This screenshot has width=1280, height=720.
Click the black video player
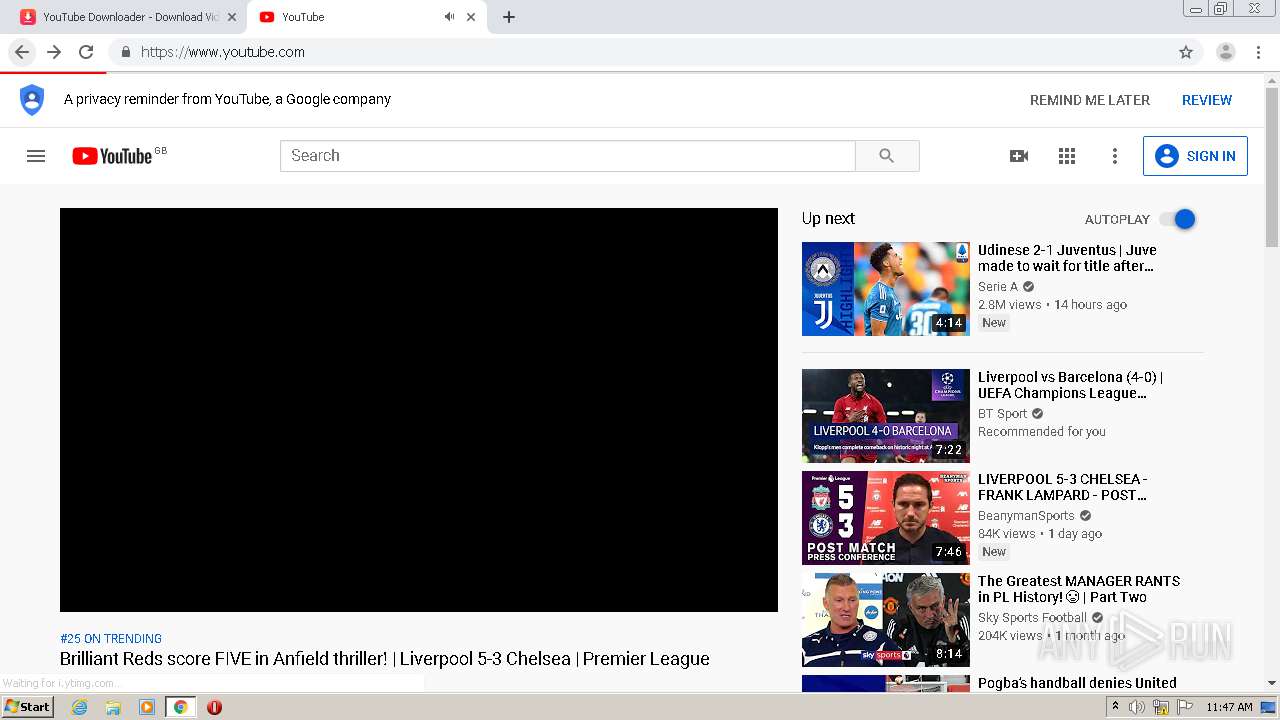(x=419, y=410)
